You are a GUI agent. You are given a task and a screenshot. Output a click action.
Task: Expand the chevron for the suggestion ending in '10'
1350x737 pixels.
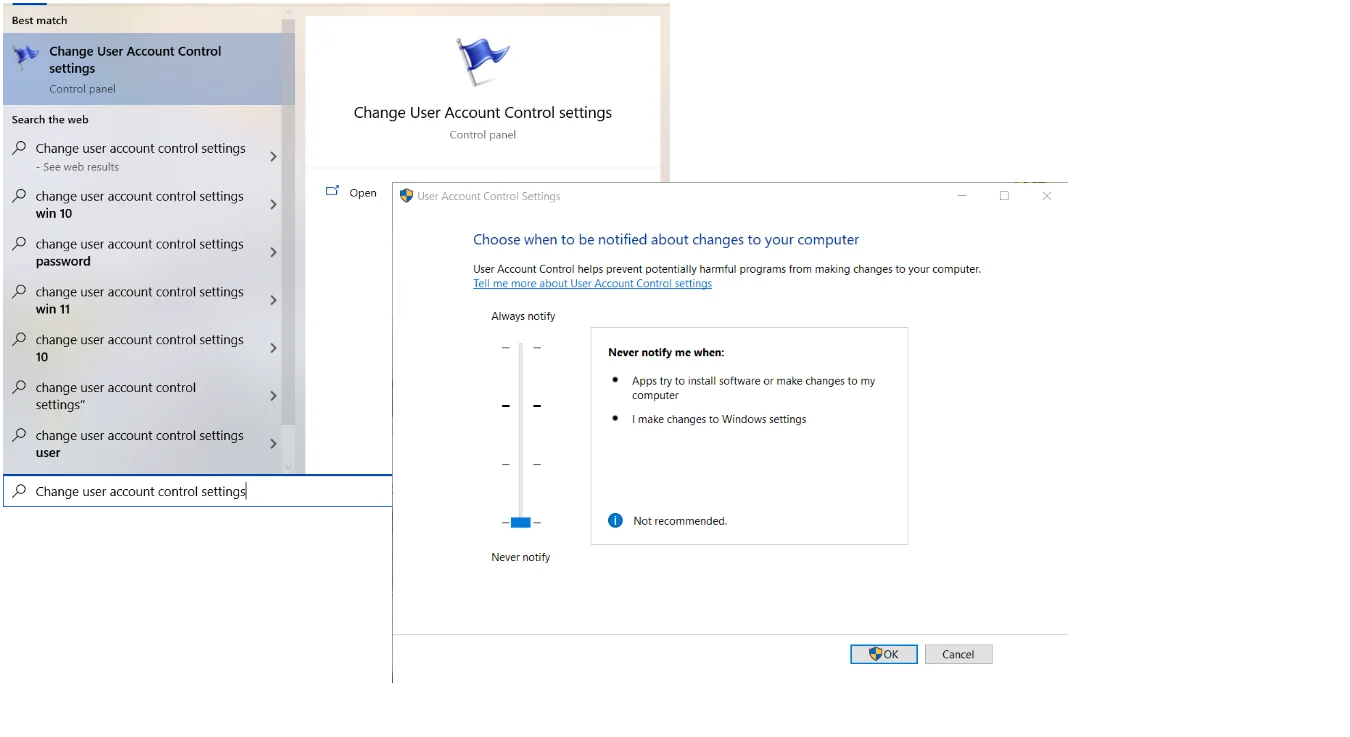pyautogui.click(x=273, y=349)
